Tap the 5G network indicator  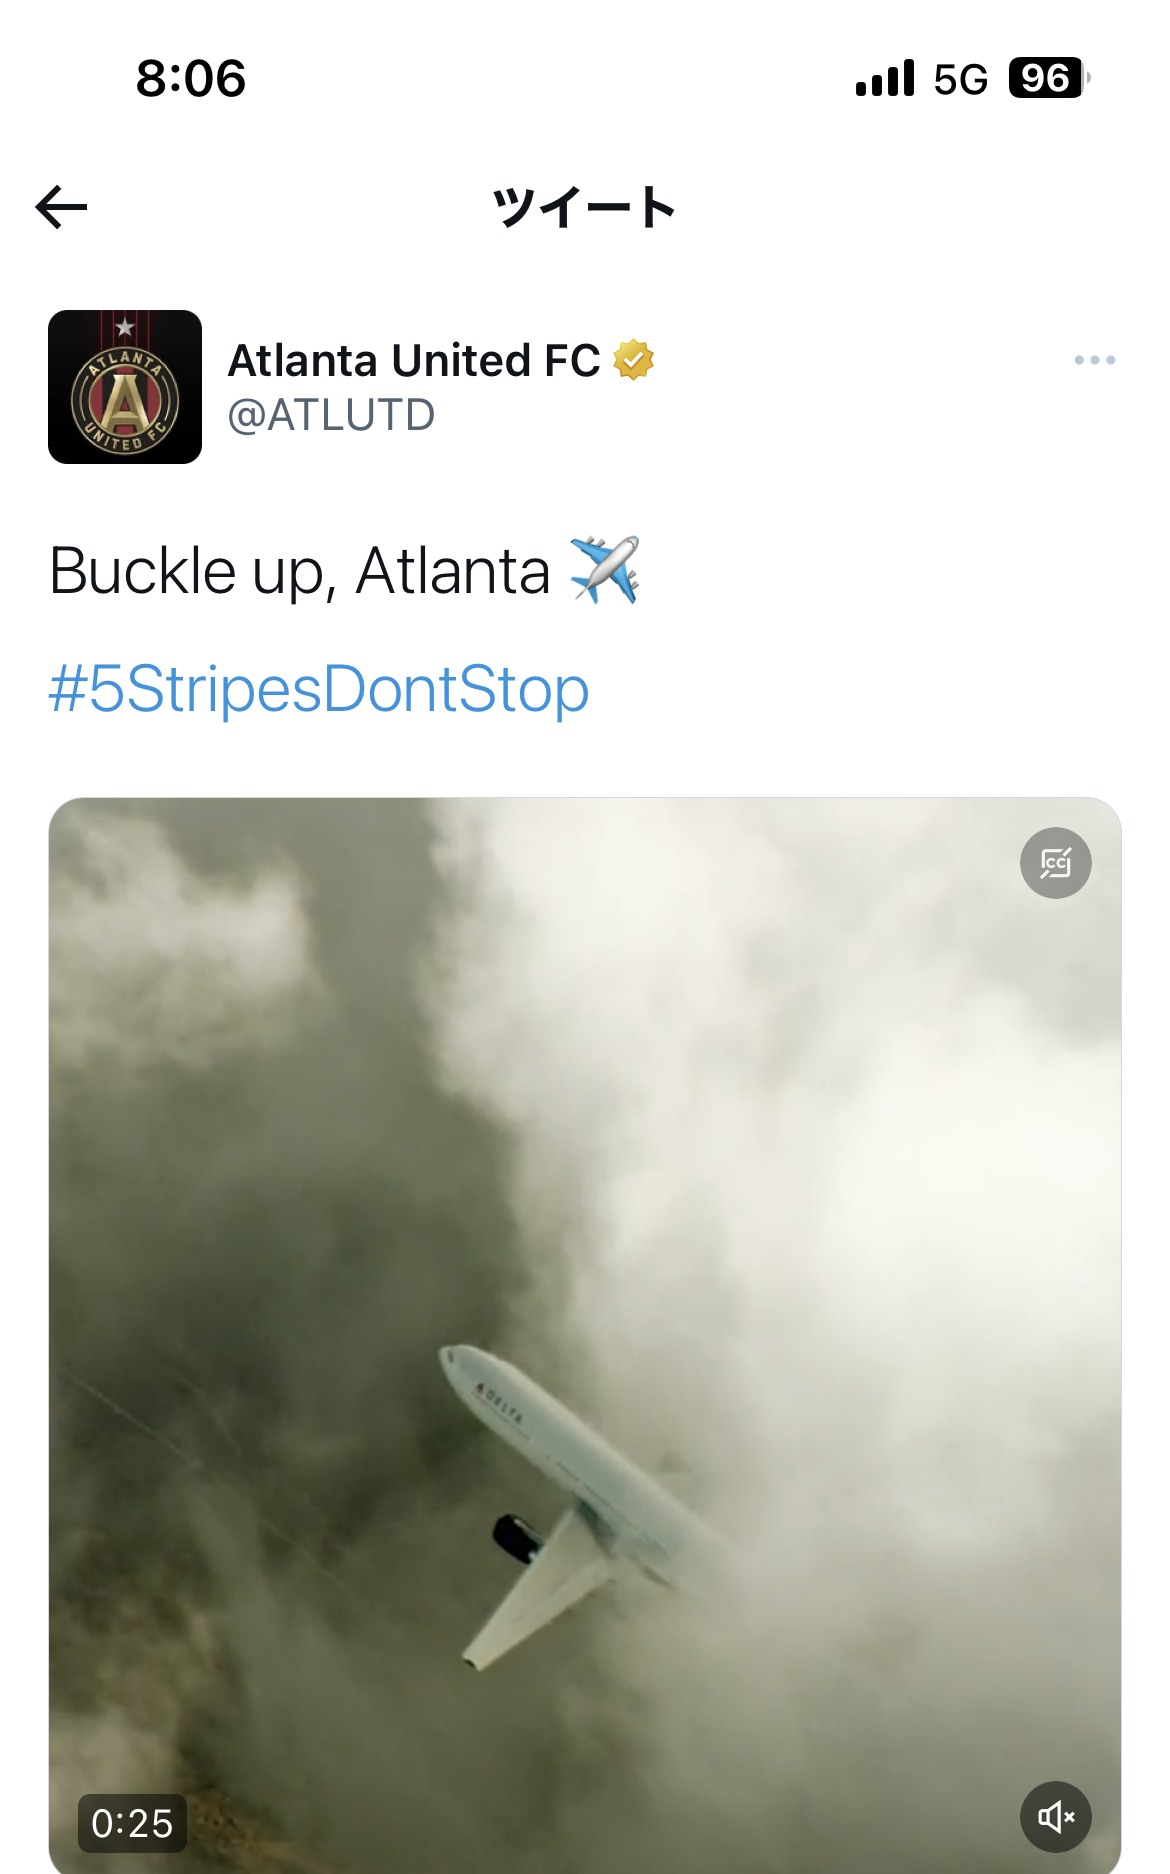coord(960,79)
